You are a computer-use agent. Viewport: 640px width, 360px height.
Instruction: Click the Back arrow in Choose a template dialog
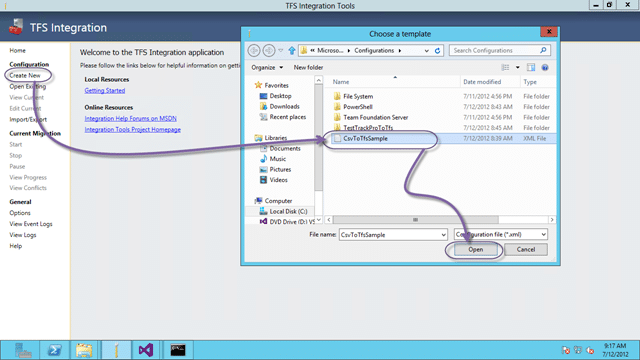(254, 50)
